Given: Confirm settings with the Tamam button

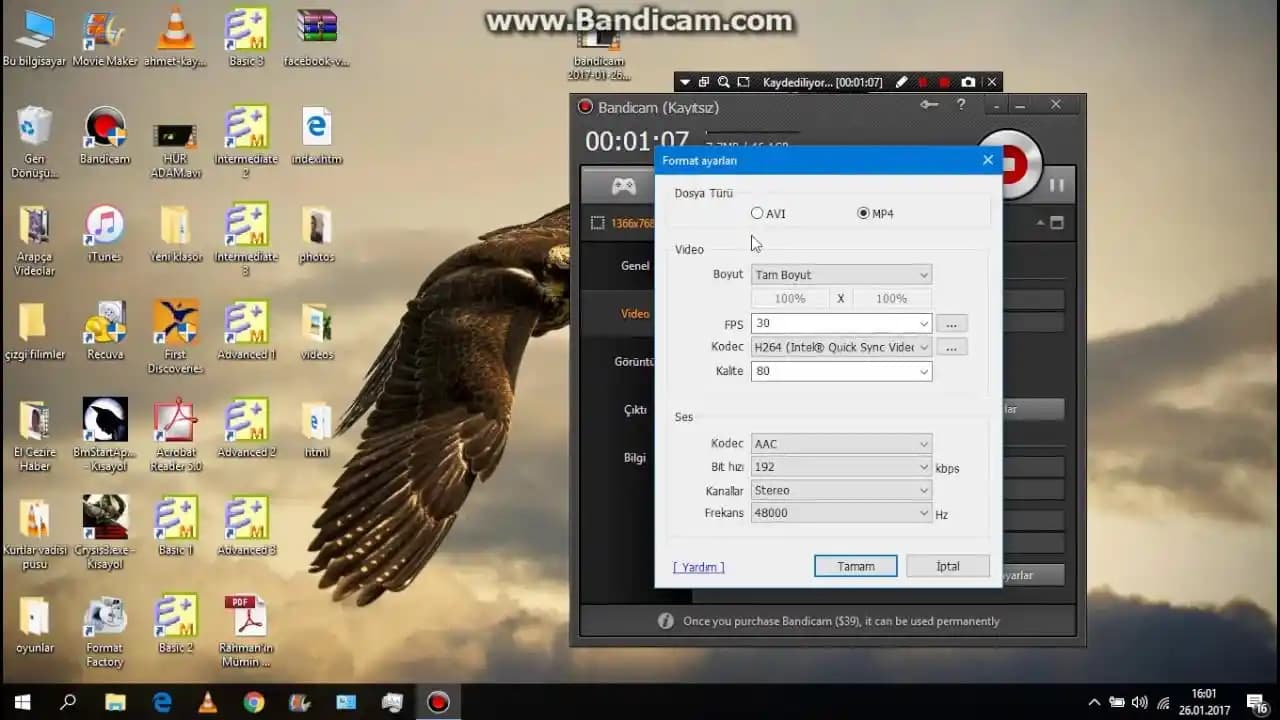Looking at the screenshot, I should click(x=855, y=566).
